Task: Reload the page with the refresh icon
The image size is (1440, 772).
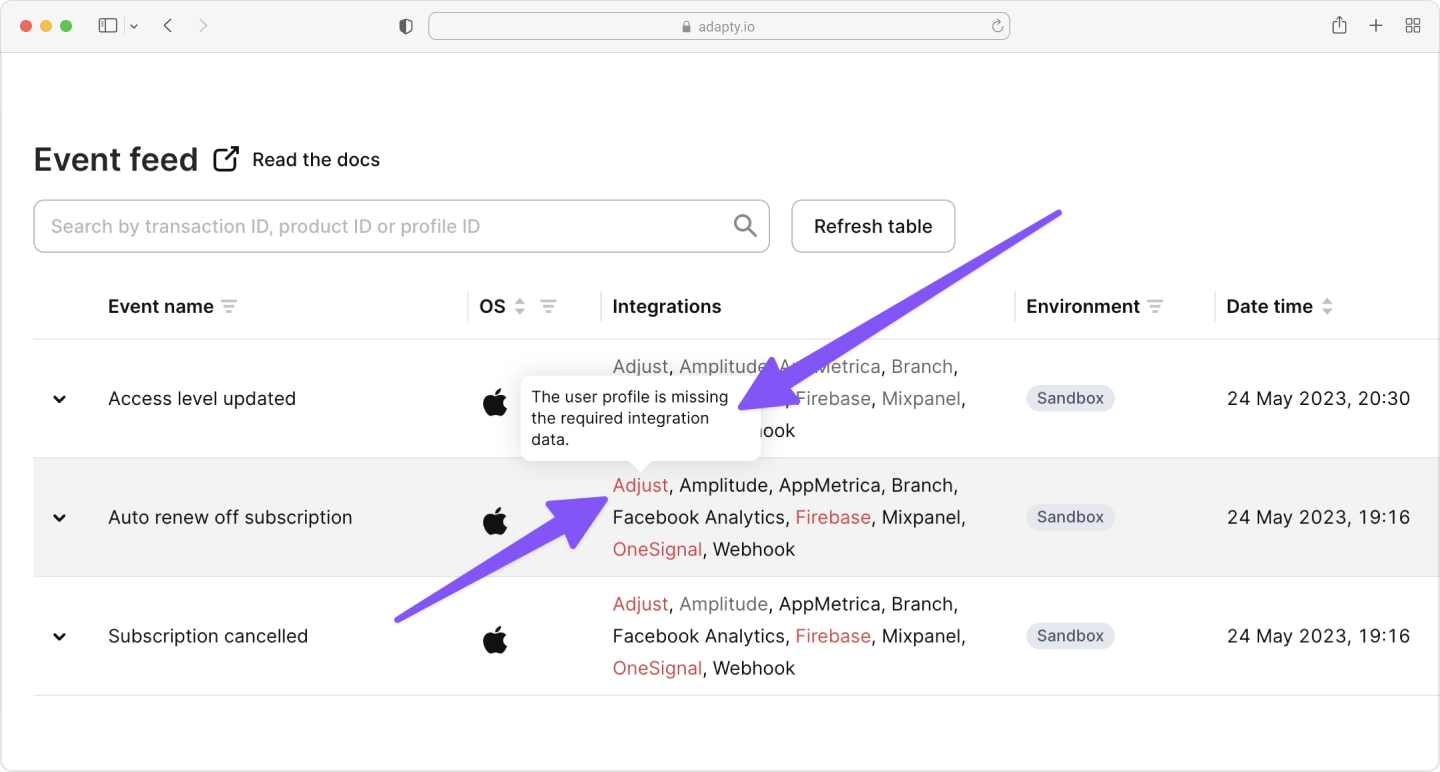Action: [x=997, y=27]
